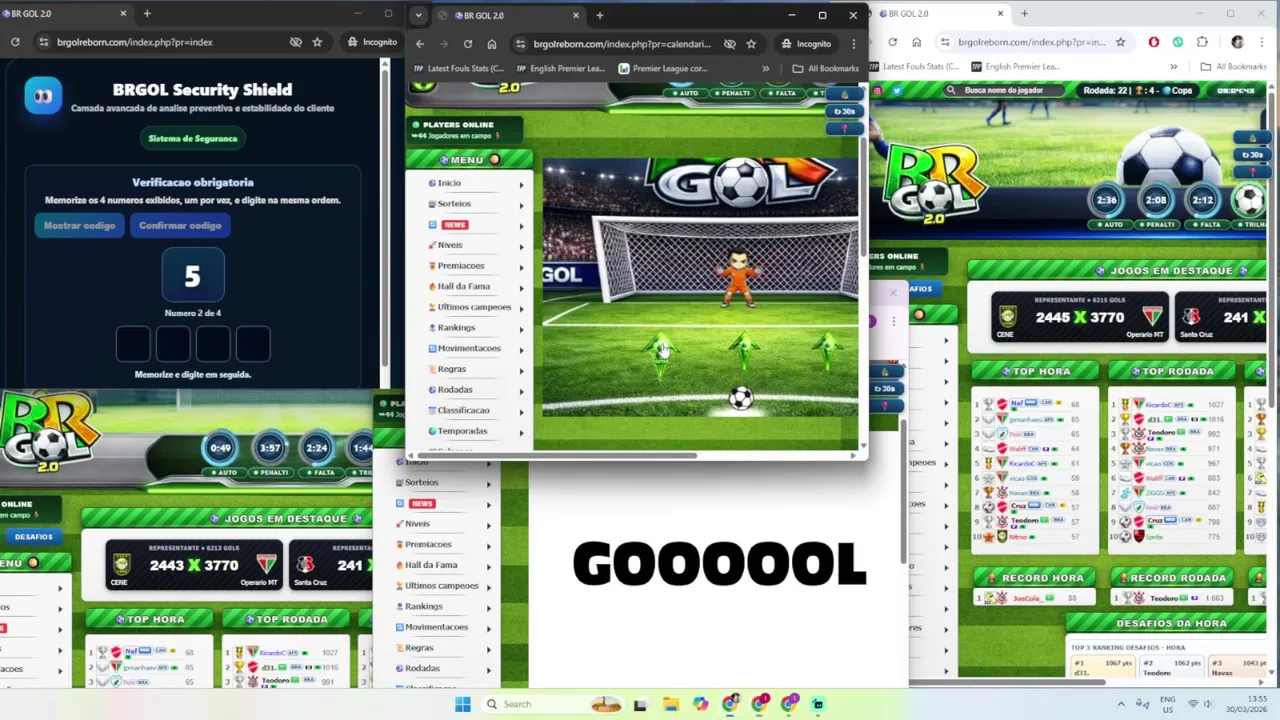The width and height of the screenshot is (1280, 720).
Task: Open File Explorer from the taskbar
Action: click(670, 704)
